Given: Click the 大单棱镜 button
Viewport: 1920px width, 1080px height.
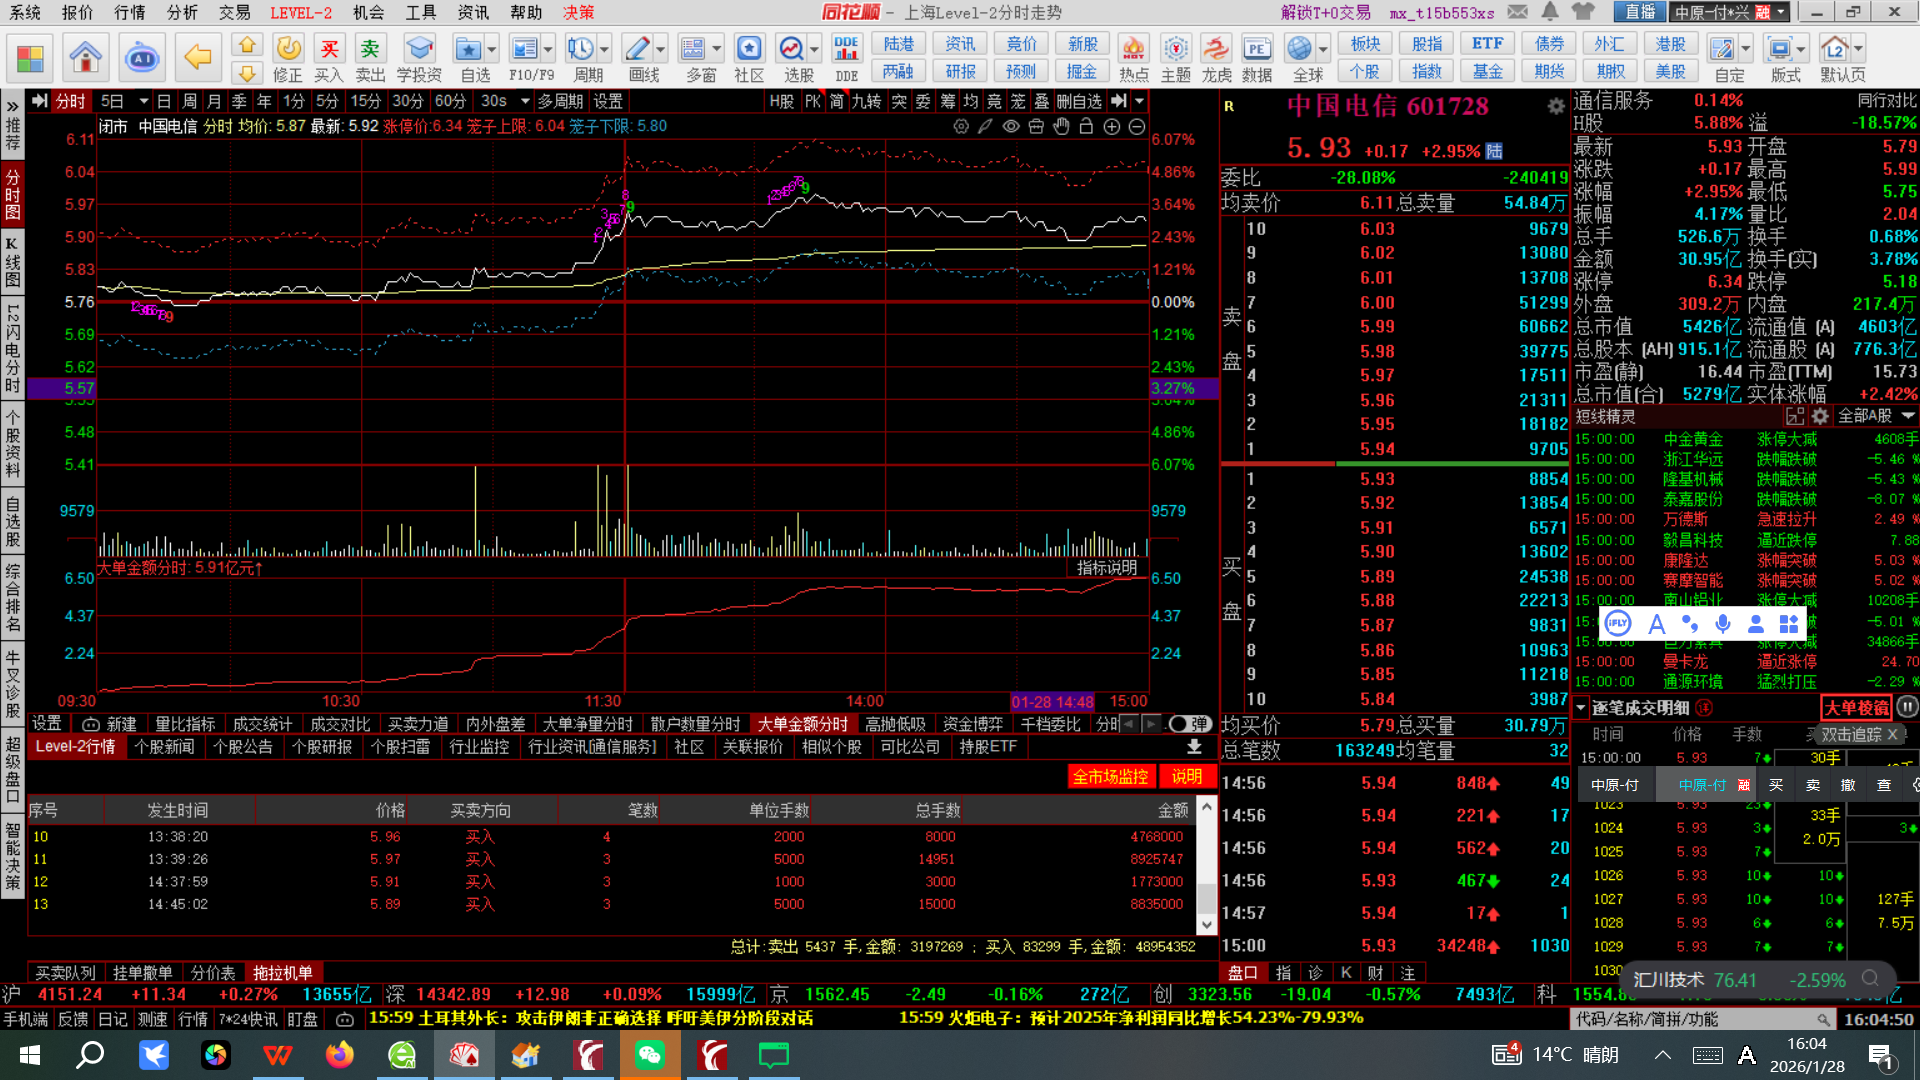Looking at the screenshot, I should (1856, 708).
